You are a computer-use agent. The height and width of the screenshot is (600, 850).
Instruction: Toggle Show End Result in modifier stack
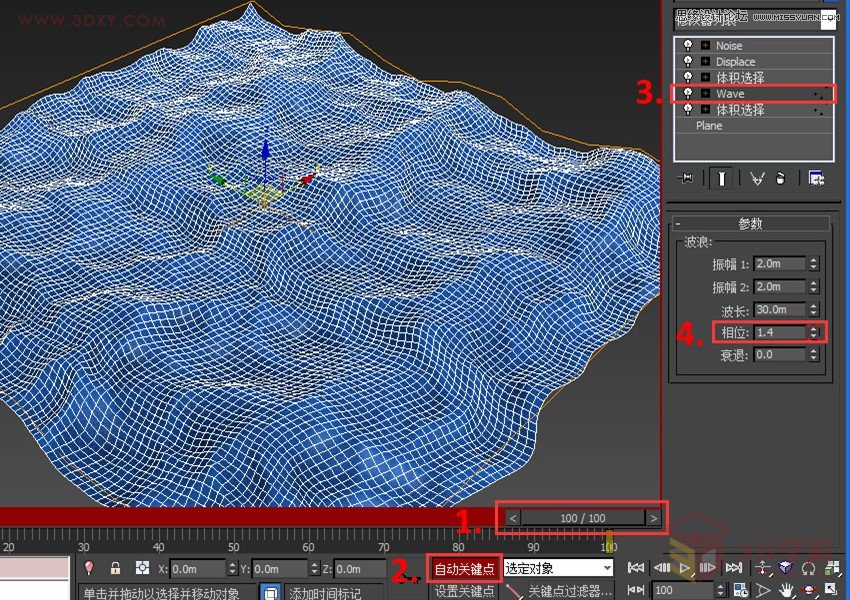click(722, 178)
